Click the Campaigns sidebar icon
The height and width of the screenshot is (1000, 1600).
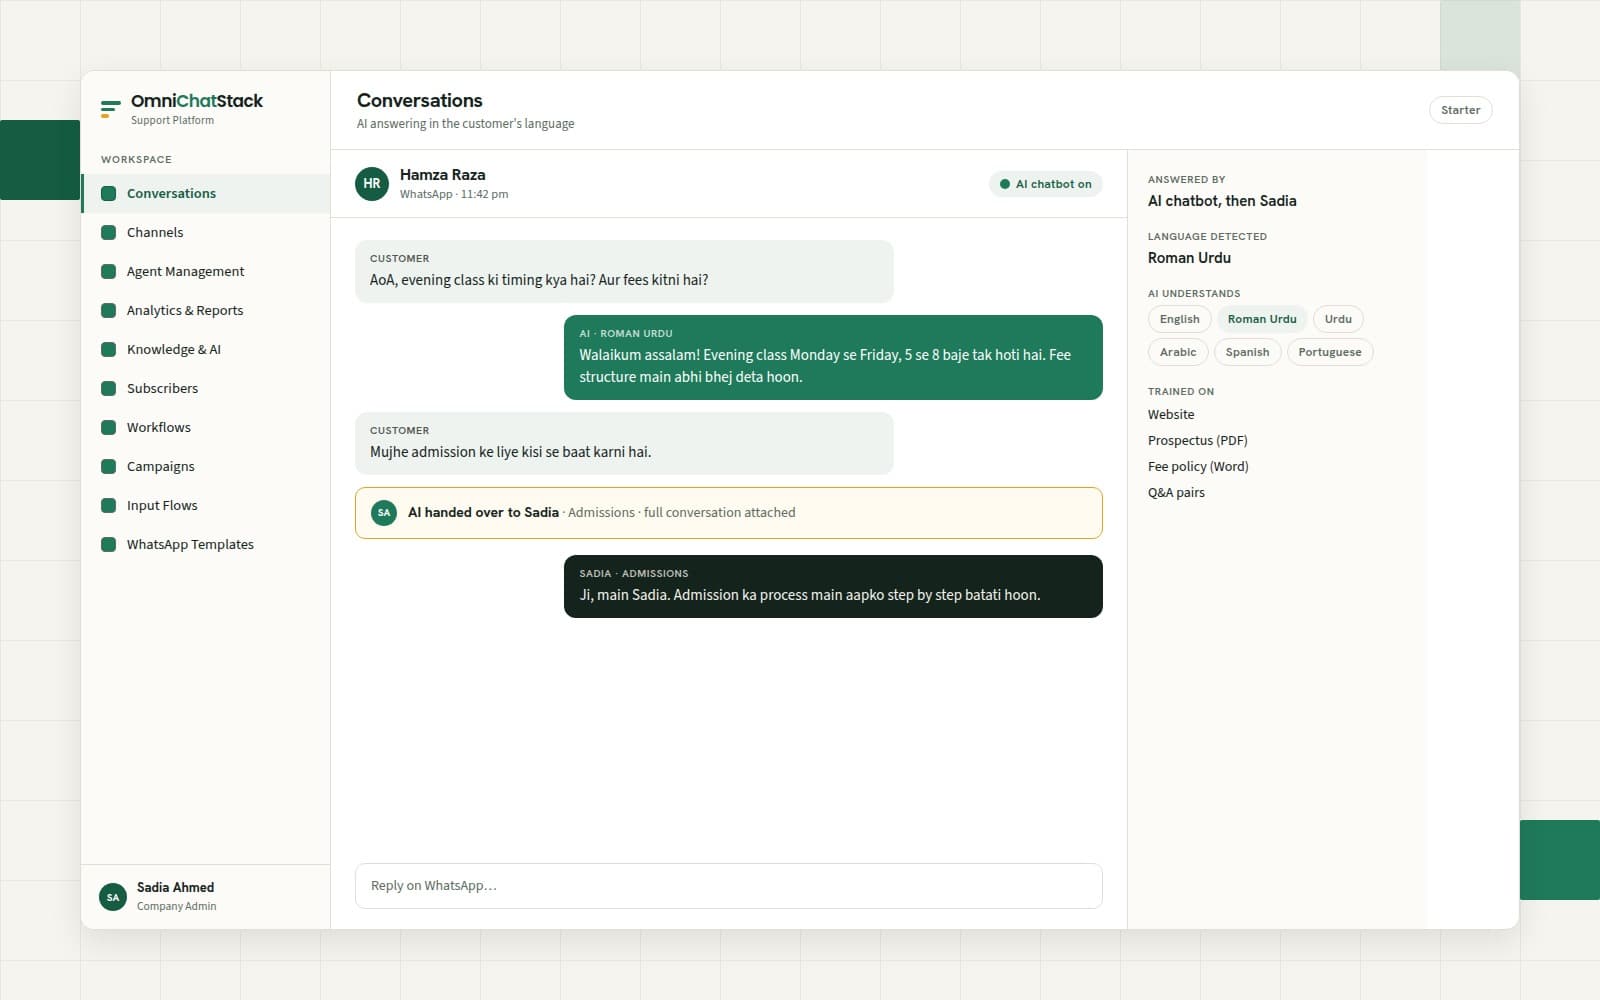(x=109, y=467)
